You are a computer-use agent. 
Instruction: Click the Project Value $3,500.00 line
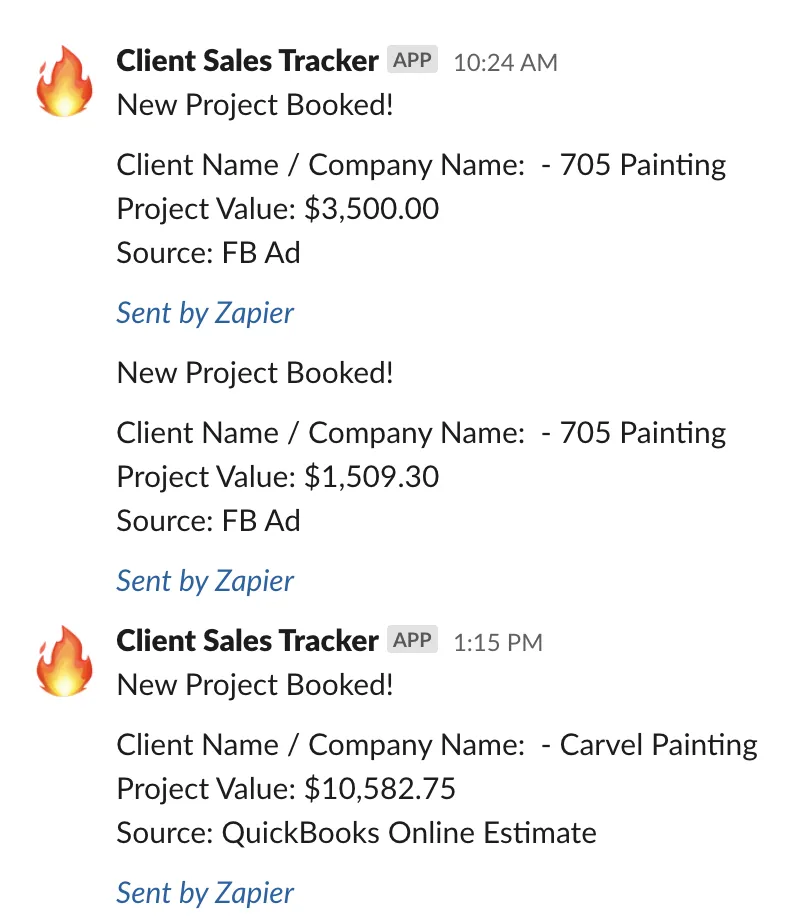(278, 209)
